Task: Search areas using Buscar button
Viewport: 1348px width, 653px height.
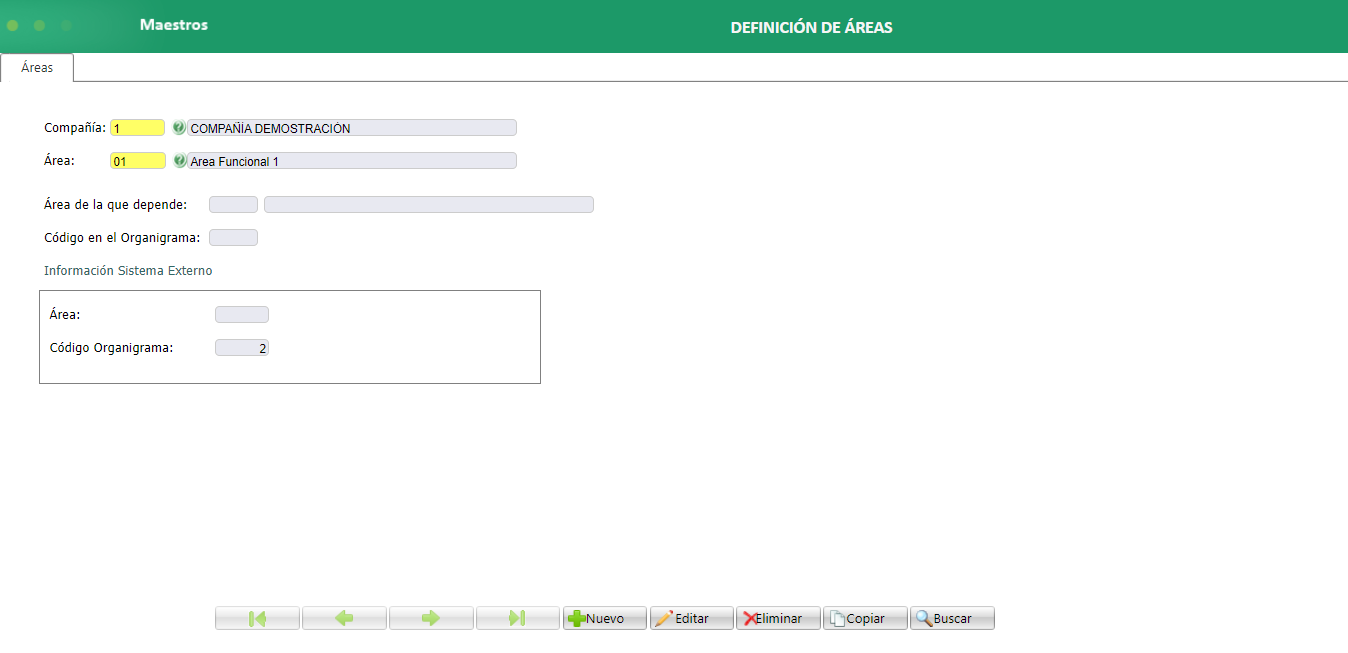Action: (x=953, y=618)
